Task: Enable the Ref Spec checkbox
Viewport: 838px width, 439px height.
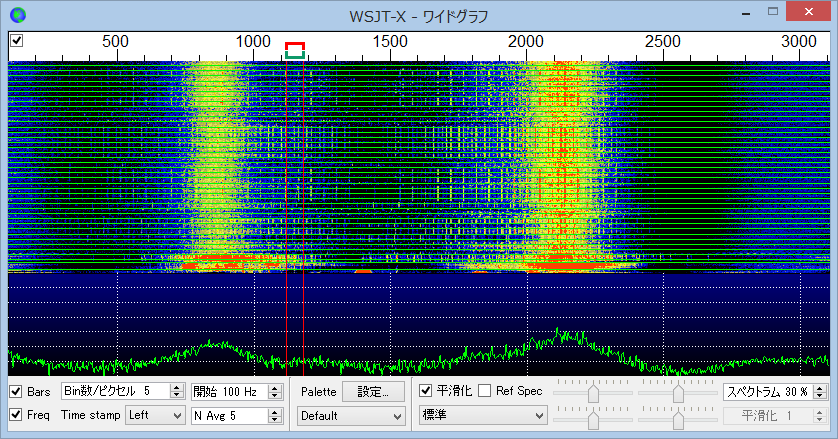Action: click(485, 391)
